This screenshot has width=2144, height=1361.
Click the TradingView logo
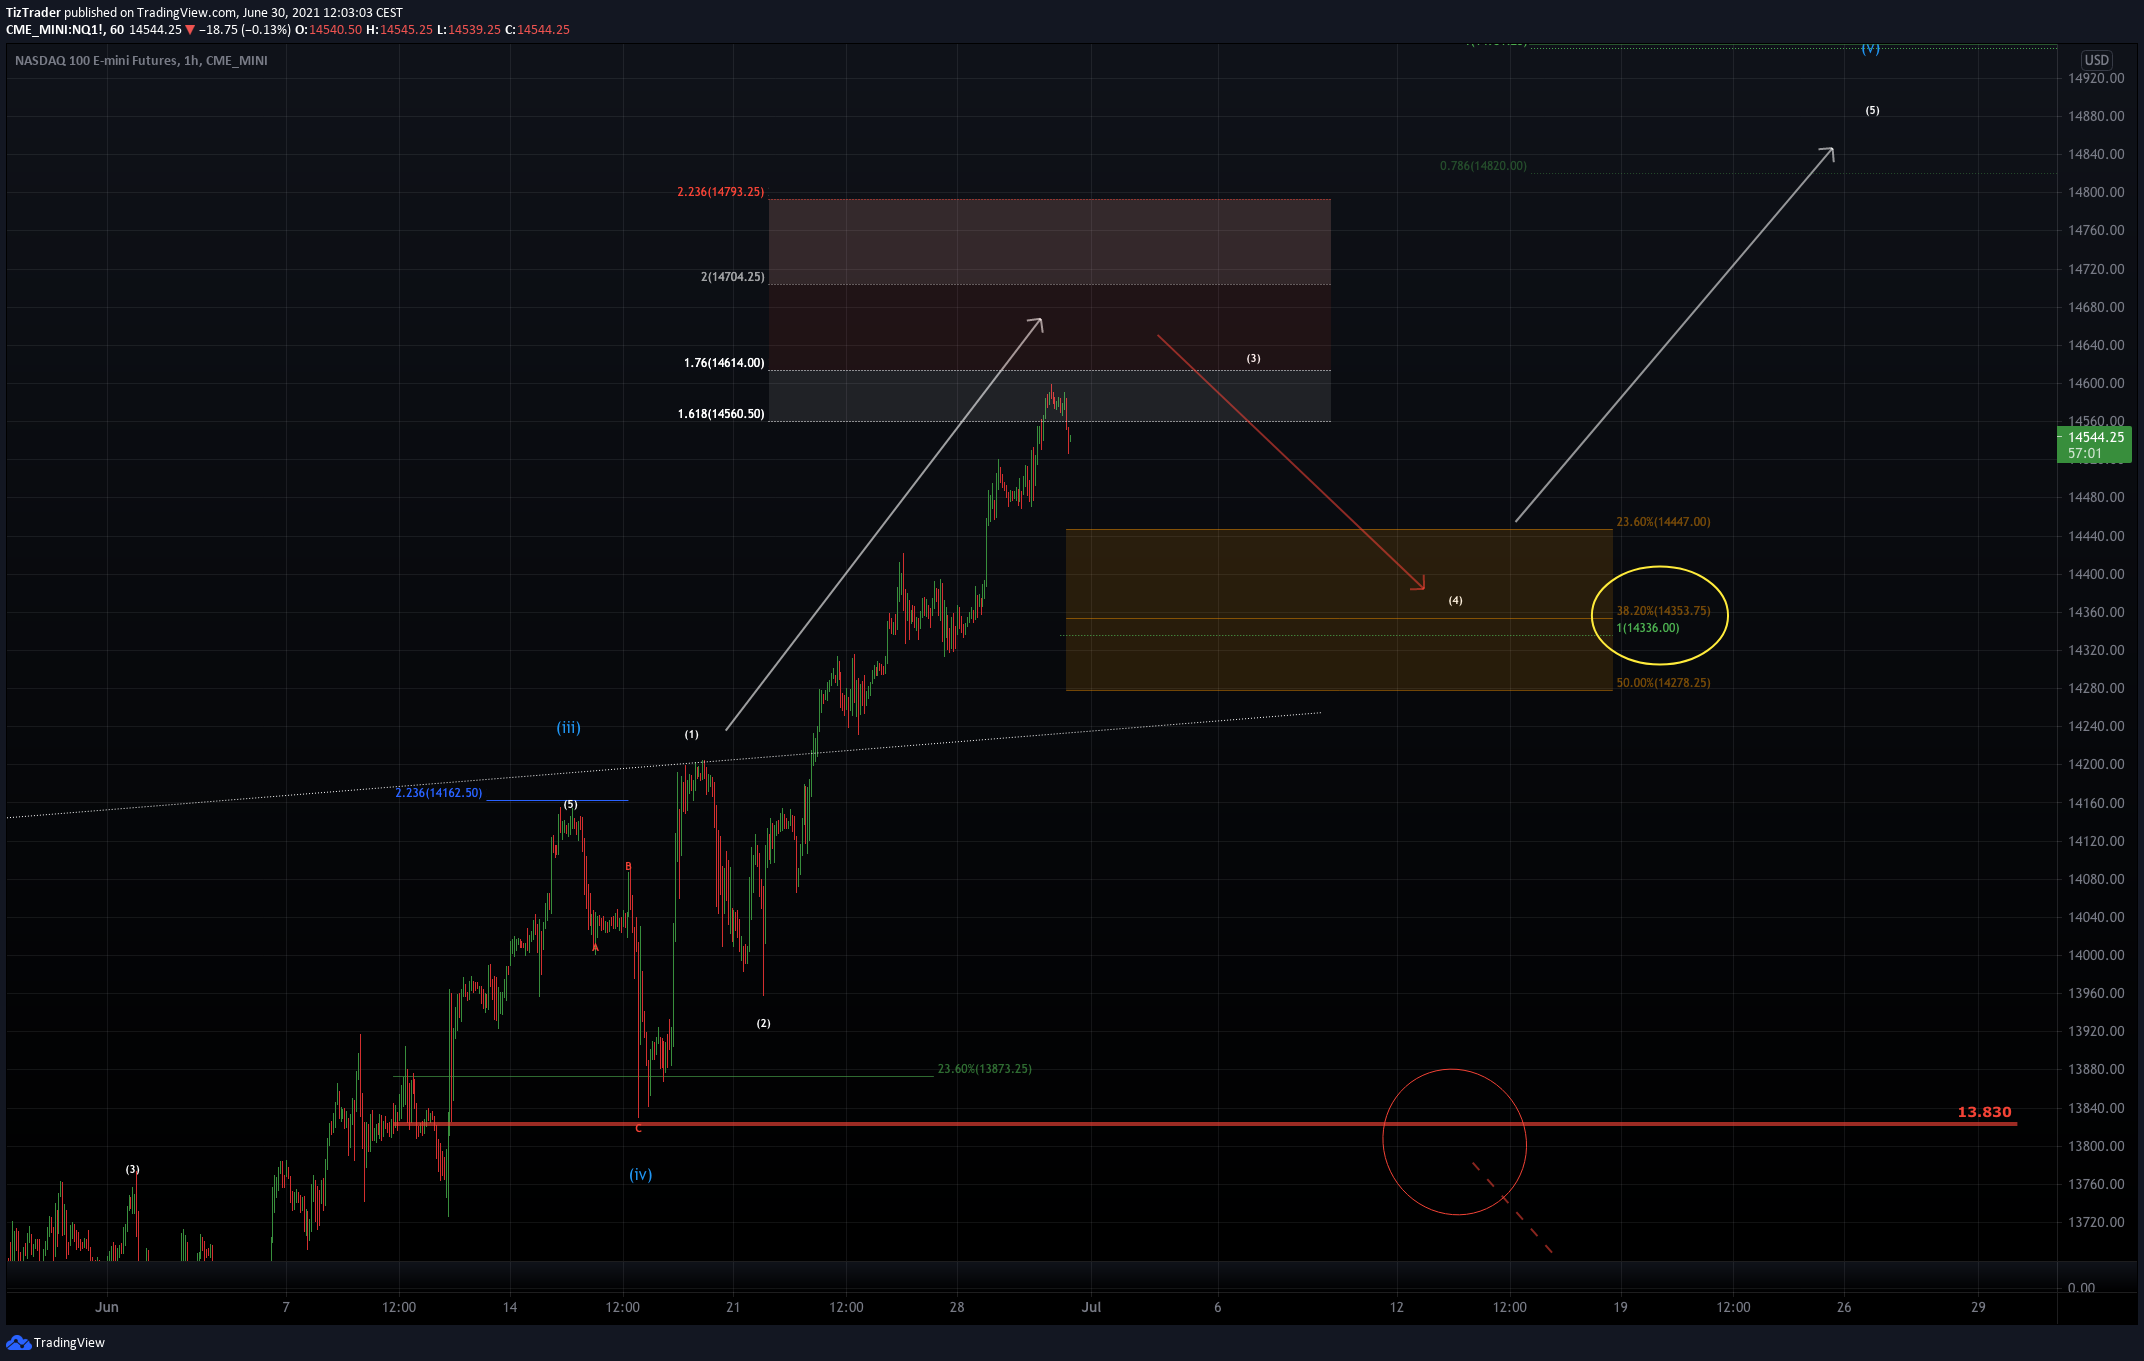55,1342
